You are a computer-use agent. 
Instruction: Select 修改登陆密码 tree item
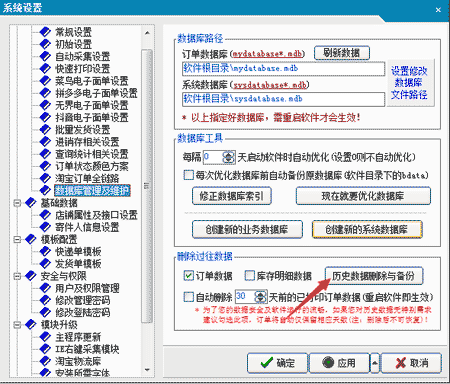pos(82,312)
